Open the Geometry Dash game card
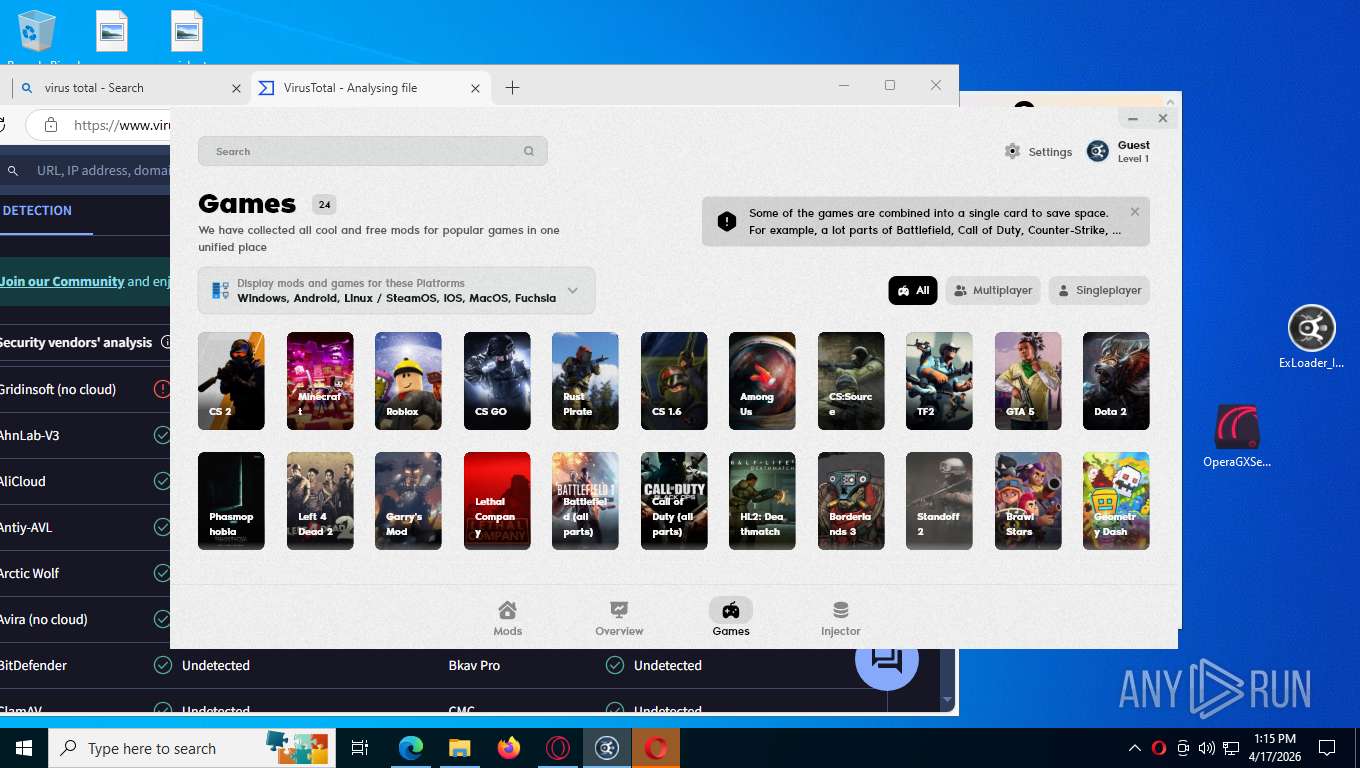Viewport: 1360px width, 768px height. click(x=1116, y=501)
